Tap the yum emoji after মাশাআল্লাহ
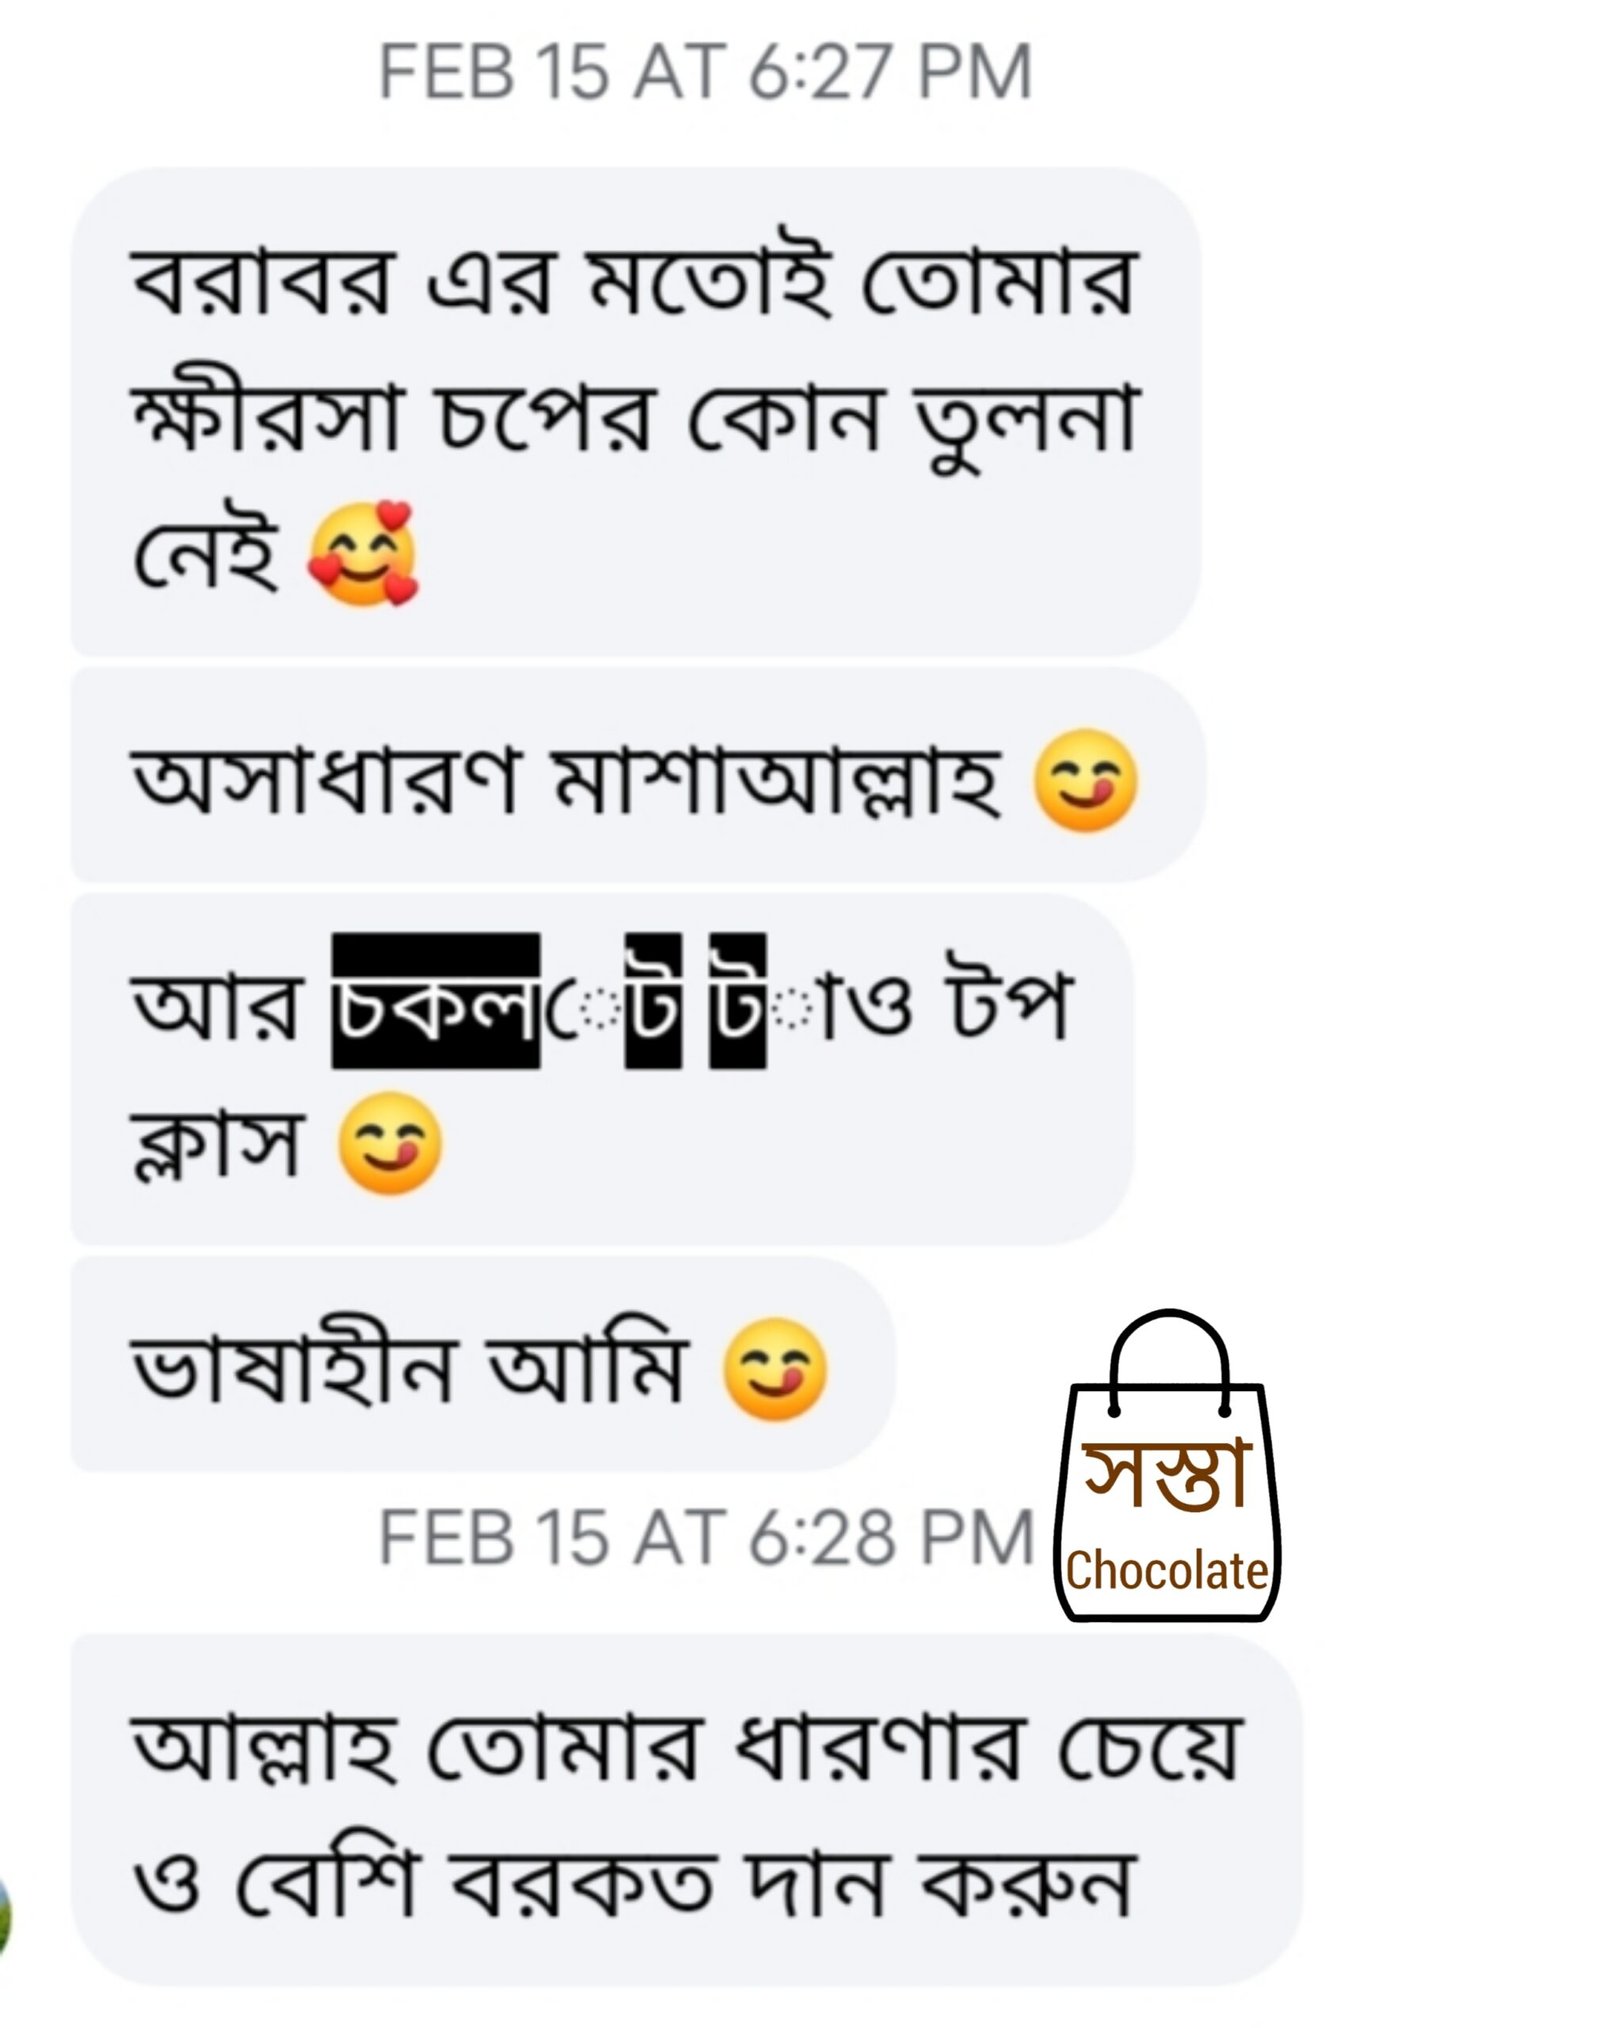The width and height of the screenshot is (1600, 2028). pos(1085,783)
